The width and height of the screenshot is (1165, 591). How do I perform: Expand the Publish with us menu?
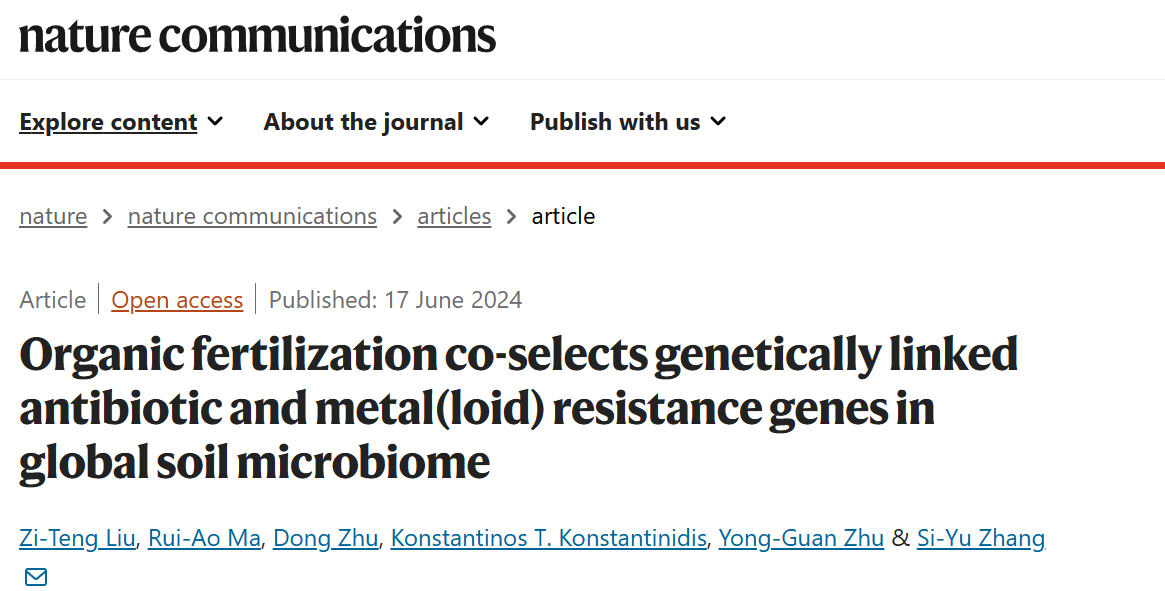pos(615,122)
